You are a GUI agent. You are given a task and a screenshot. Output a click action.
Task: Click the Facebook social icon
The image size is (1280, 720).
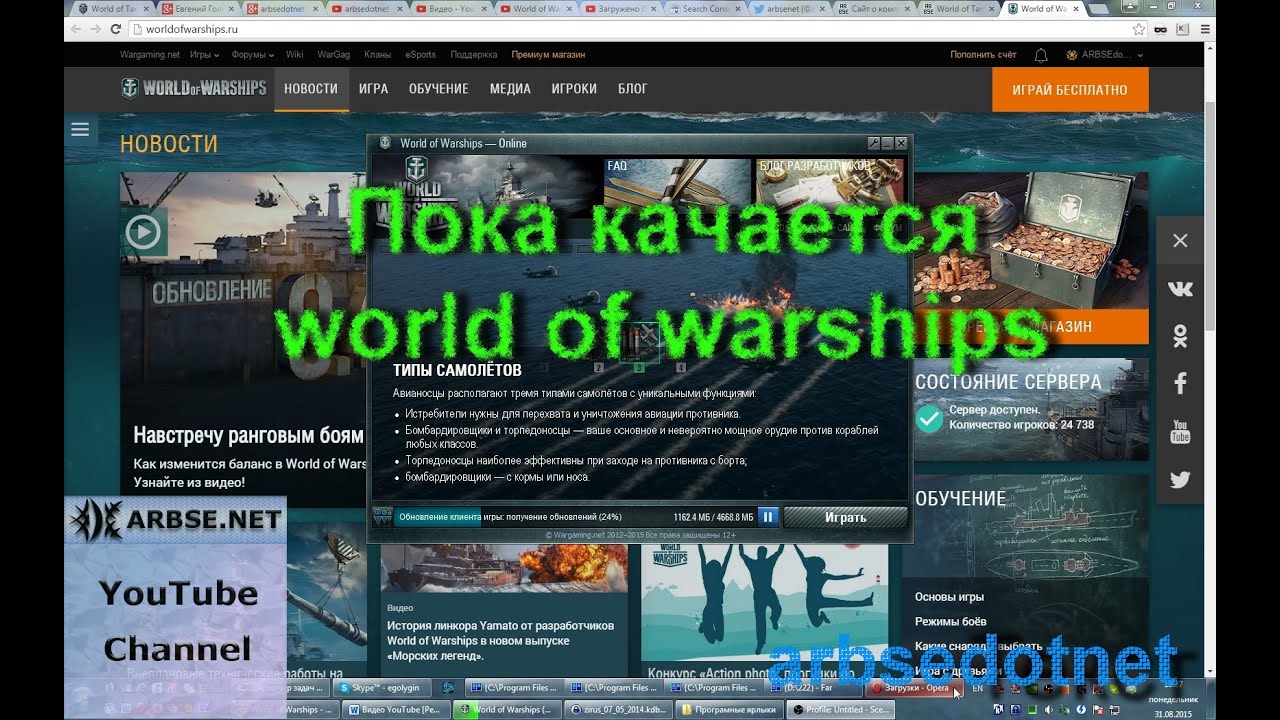pos(1180,383)
